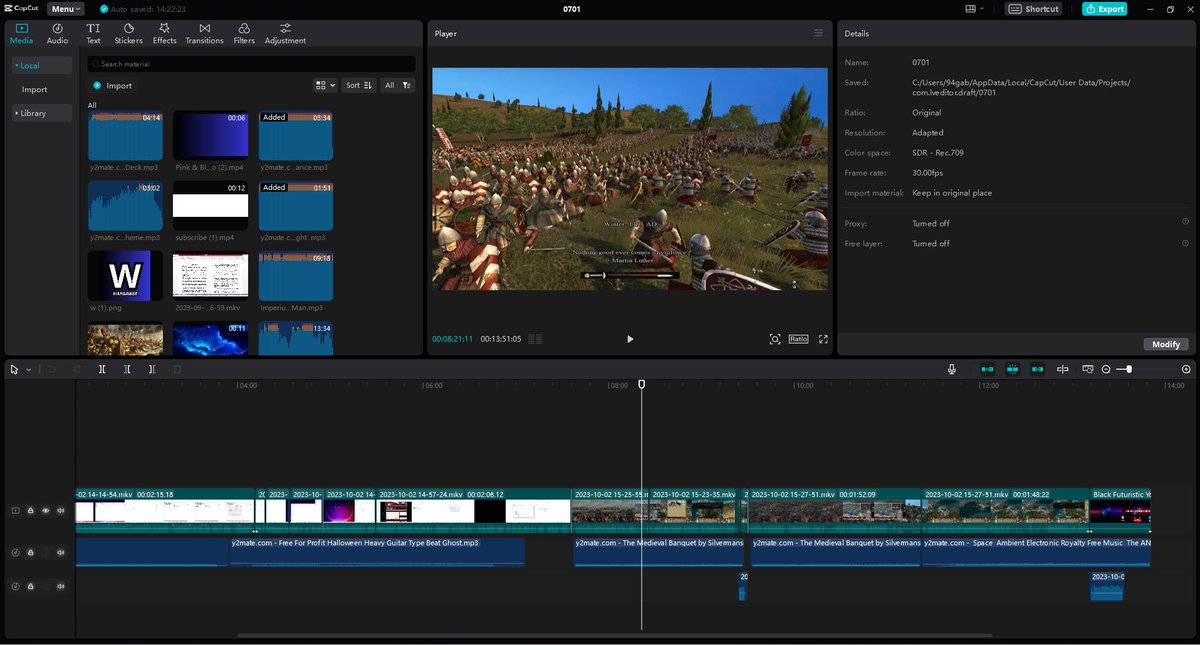Lock the main video track
The height and width of the screenshot is (645, 1200).
pos(31,510)
